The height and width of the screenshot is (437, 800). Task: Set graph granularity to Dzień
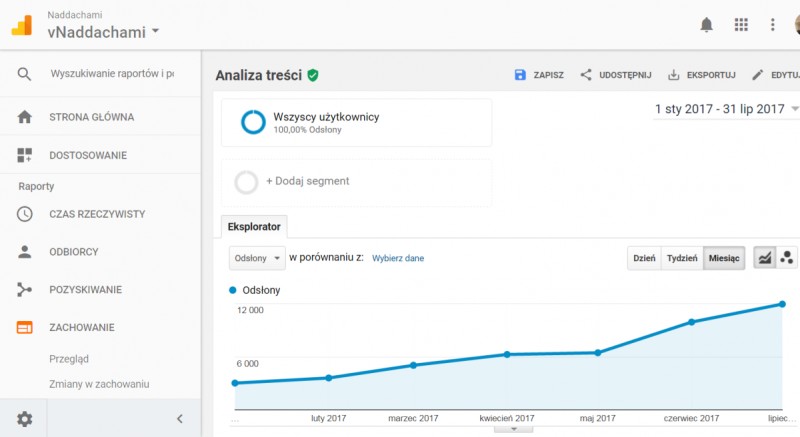644,258
